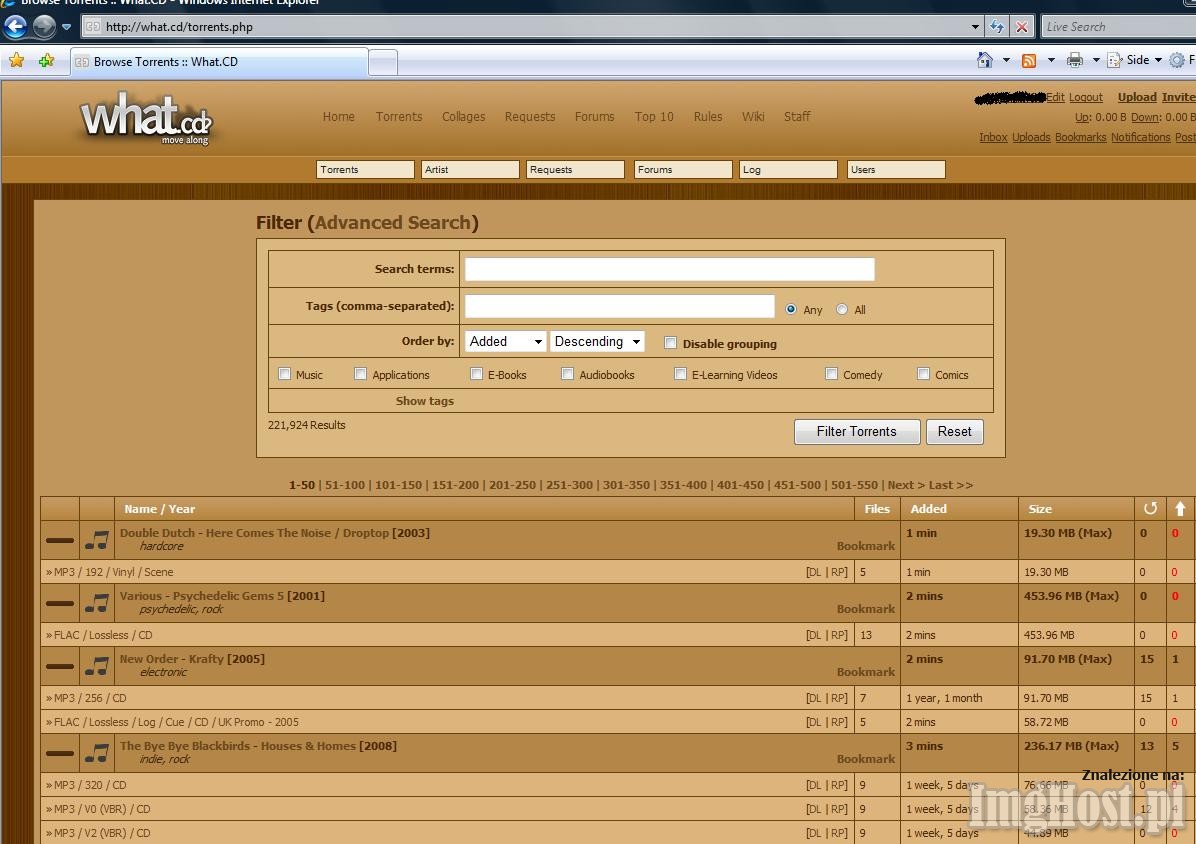Click the Upload link in header
This screenshot has width=1196, height=844.
coord(1137,97)
